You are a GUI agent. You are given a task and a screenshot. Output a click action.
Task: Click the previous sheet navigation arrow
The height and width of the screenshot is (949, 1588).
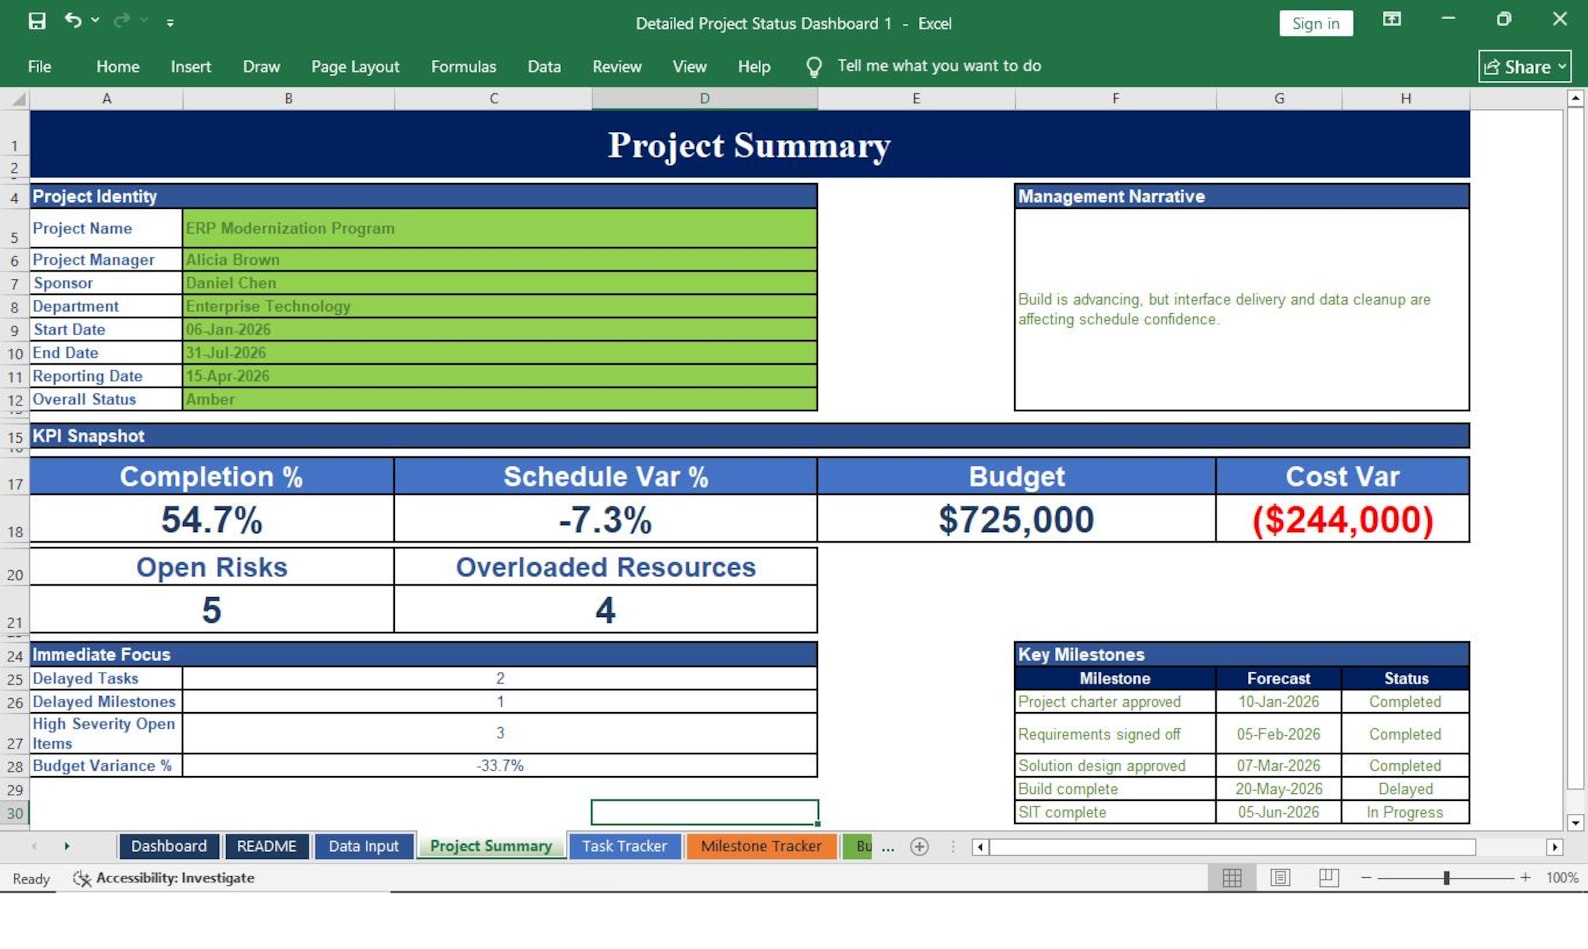pyautogui.click(x=34, y=846)
